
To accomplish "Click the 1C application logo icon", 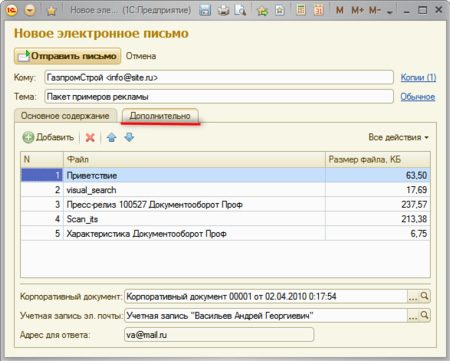I will (11, 10).
